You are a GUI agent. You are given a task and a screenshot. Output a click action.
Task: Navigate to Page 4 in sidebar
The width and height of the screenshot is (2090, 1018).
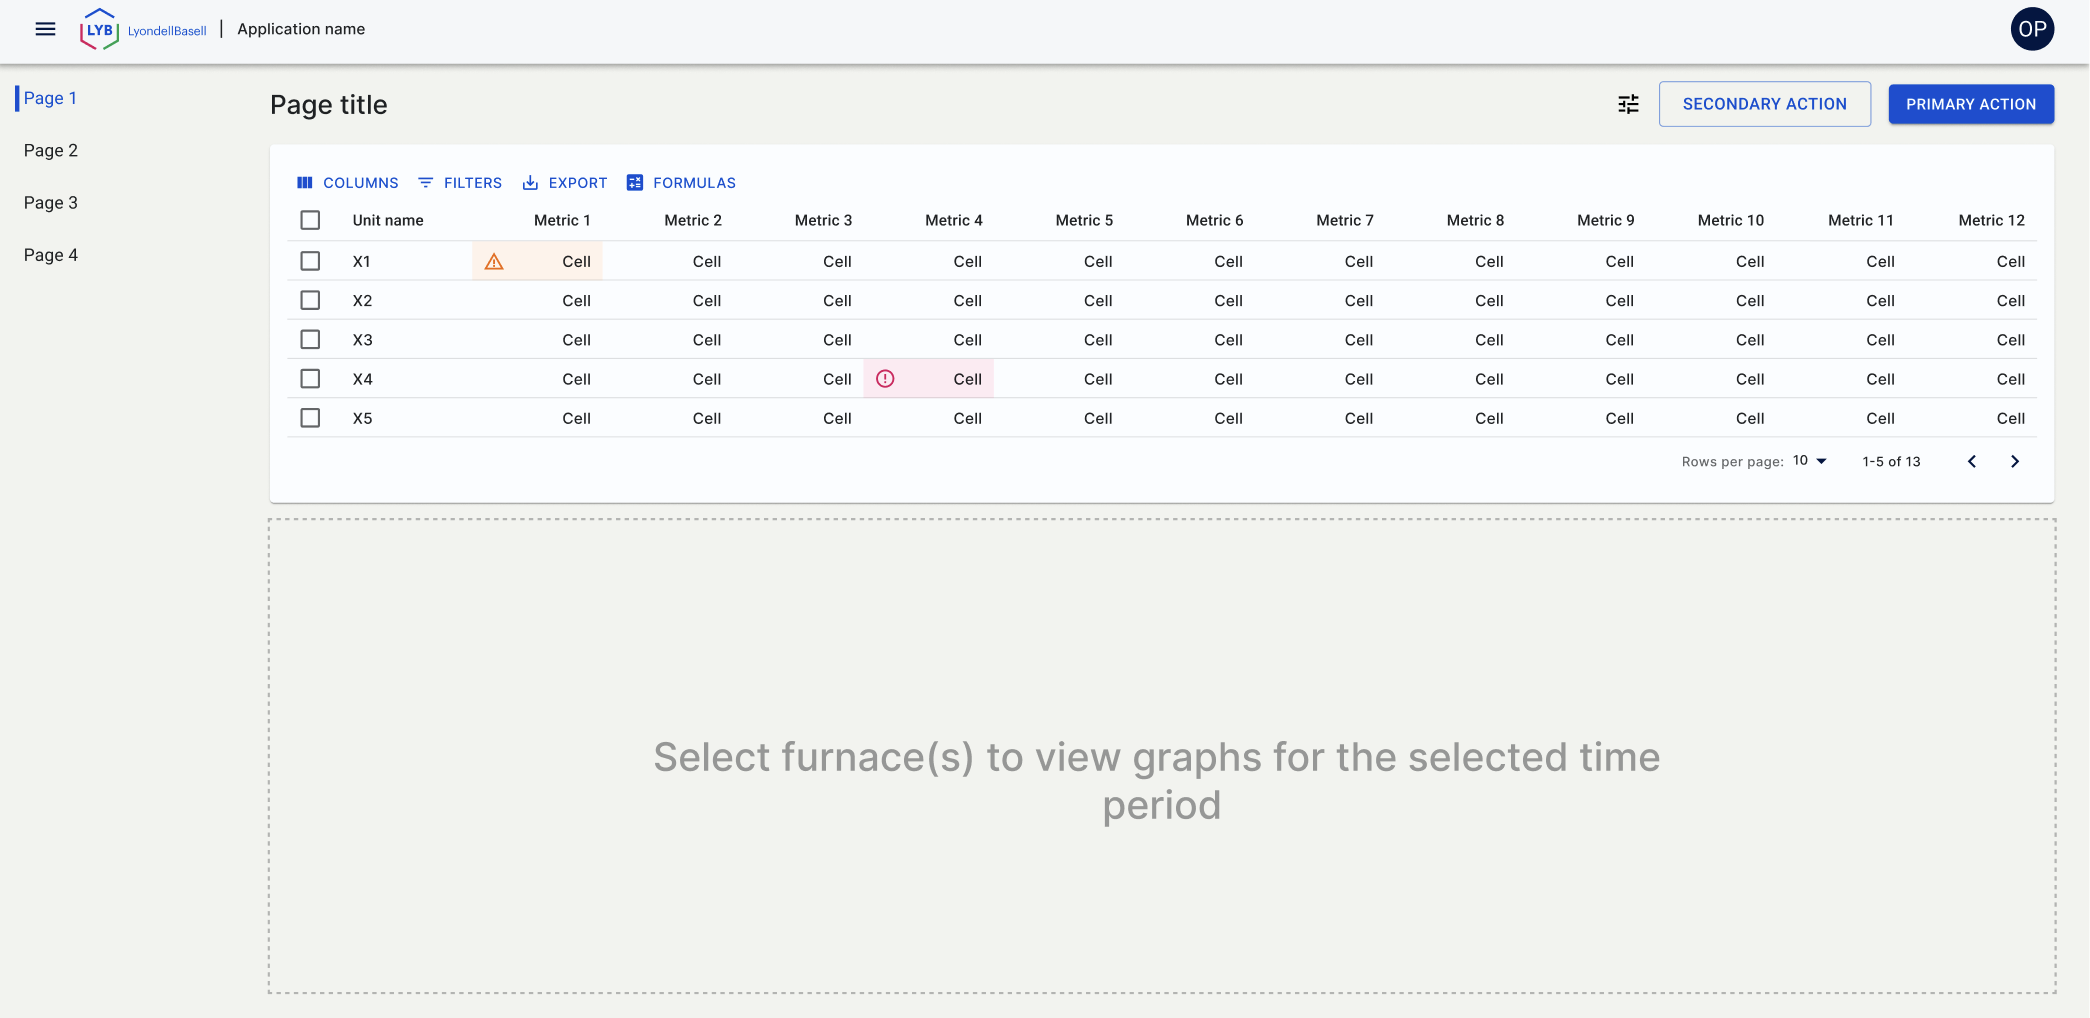[x=51, y=255]
